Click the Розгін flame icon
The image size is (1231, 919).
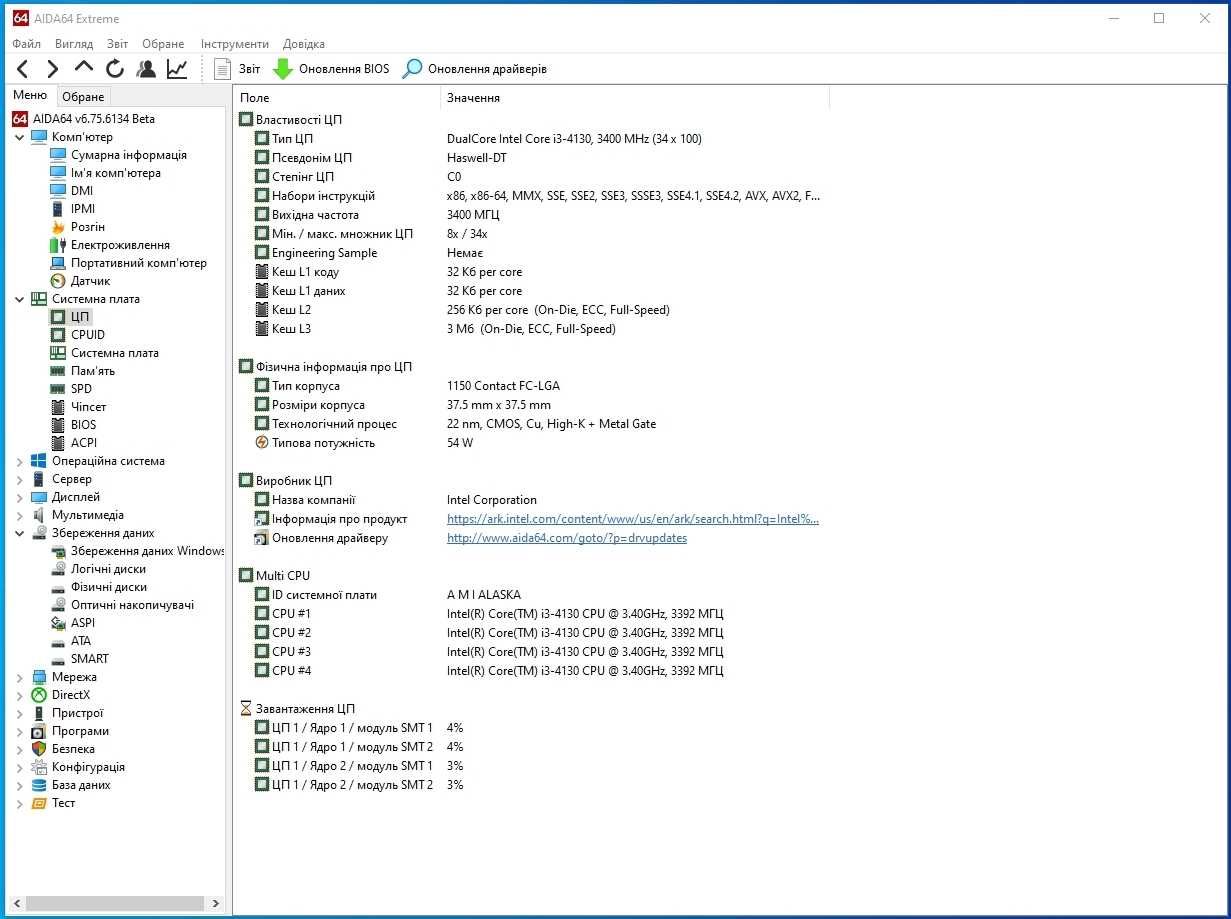pyautogui.click(x=58, y=227)
